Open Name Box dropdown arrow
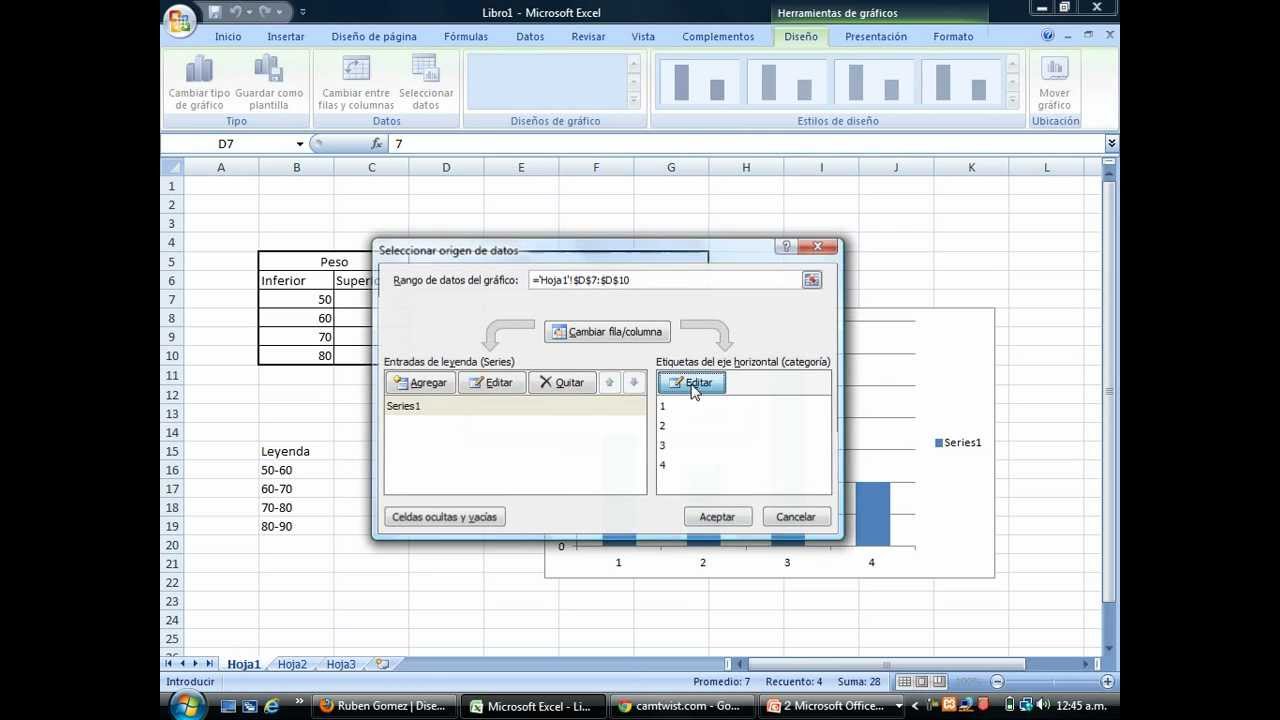This screenshot has height=720, width=1280. pos(299,144)
